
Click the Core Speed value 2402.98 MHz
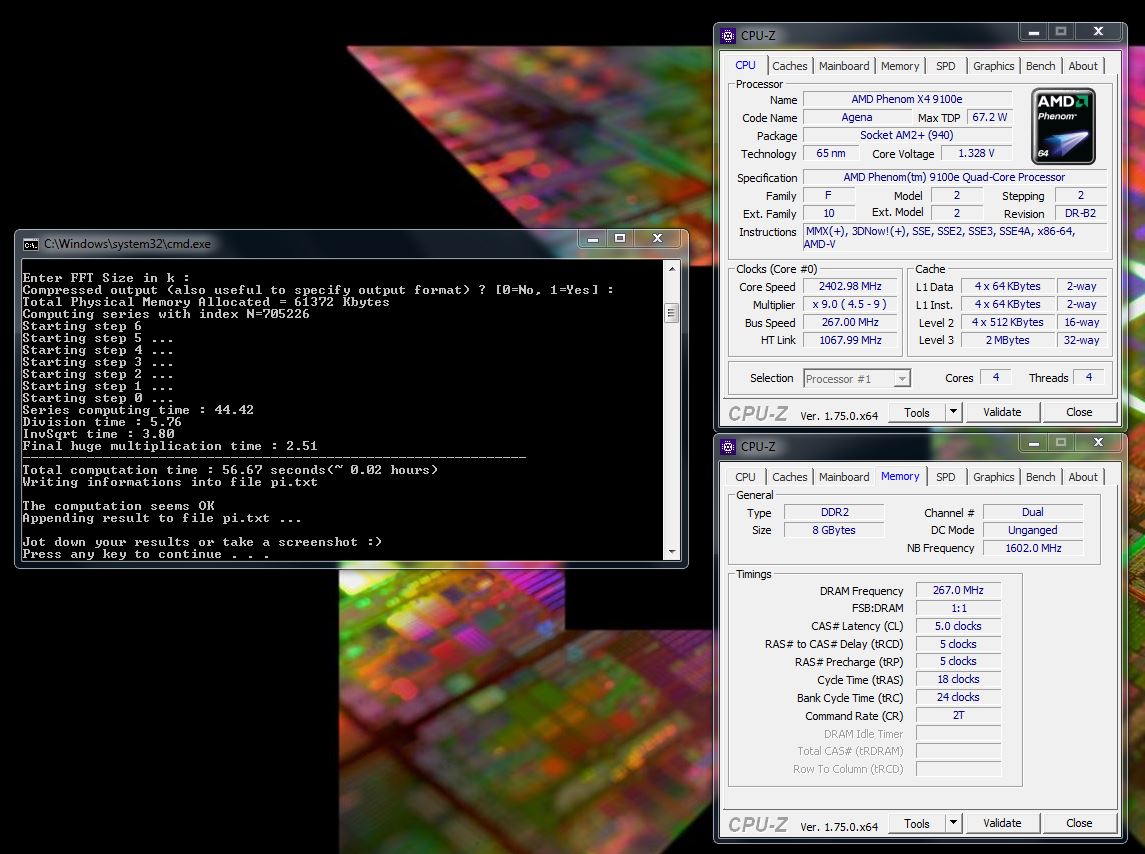pyautogui.click(x=850, y=286)
